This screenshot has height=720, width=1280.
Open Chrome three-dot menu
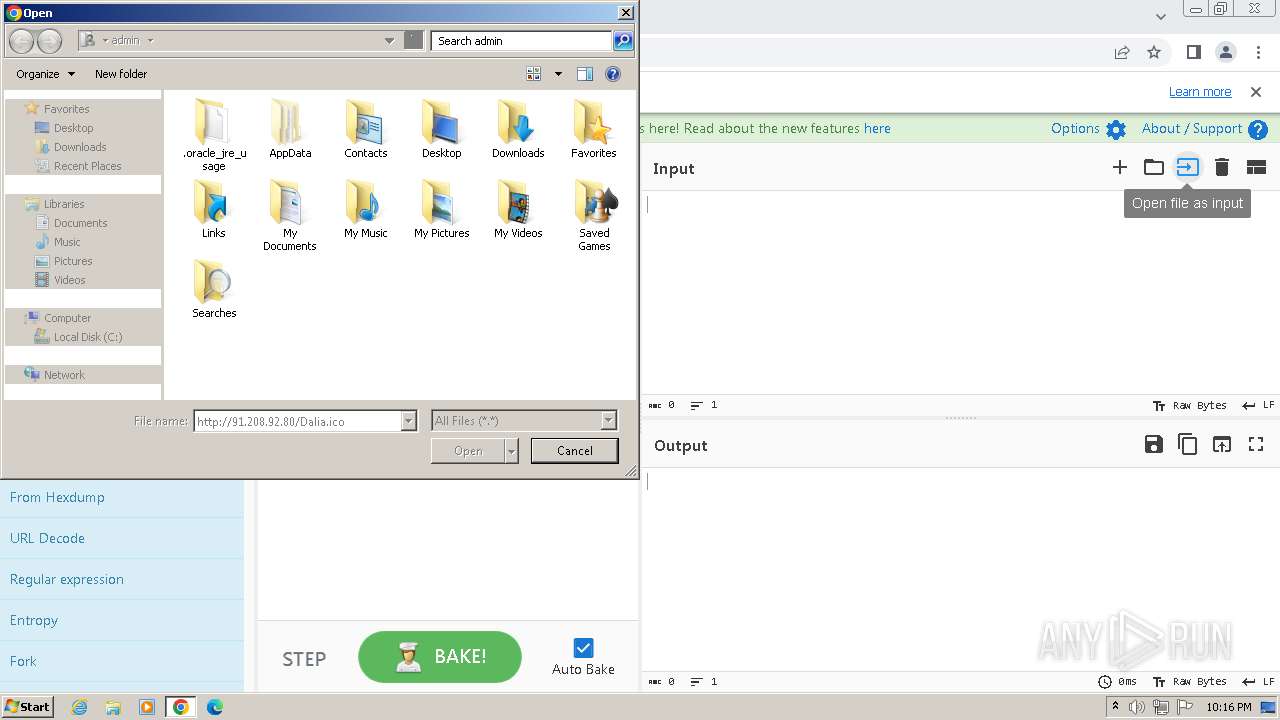pos(1259,52)
